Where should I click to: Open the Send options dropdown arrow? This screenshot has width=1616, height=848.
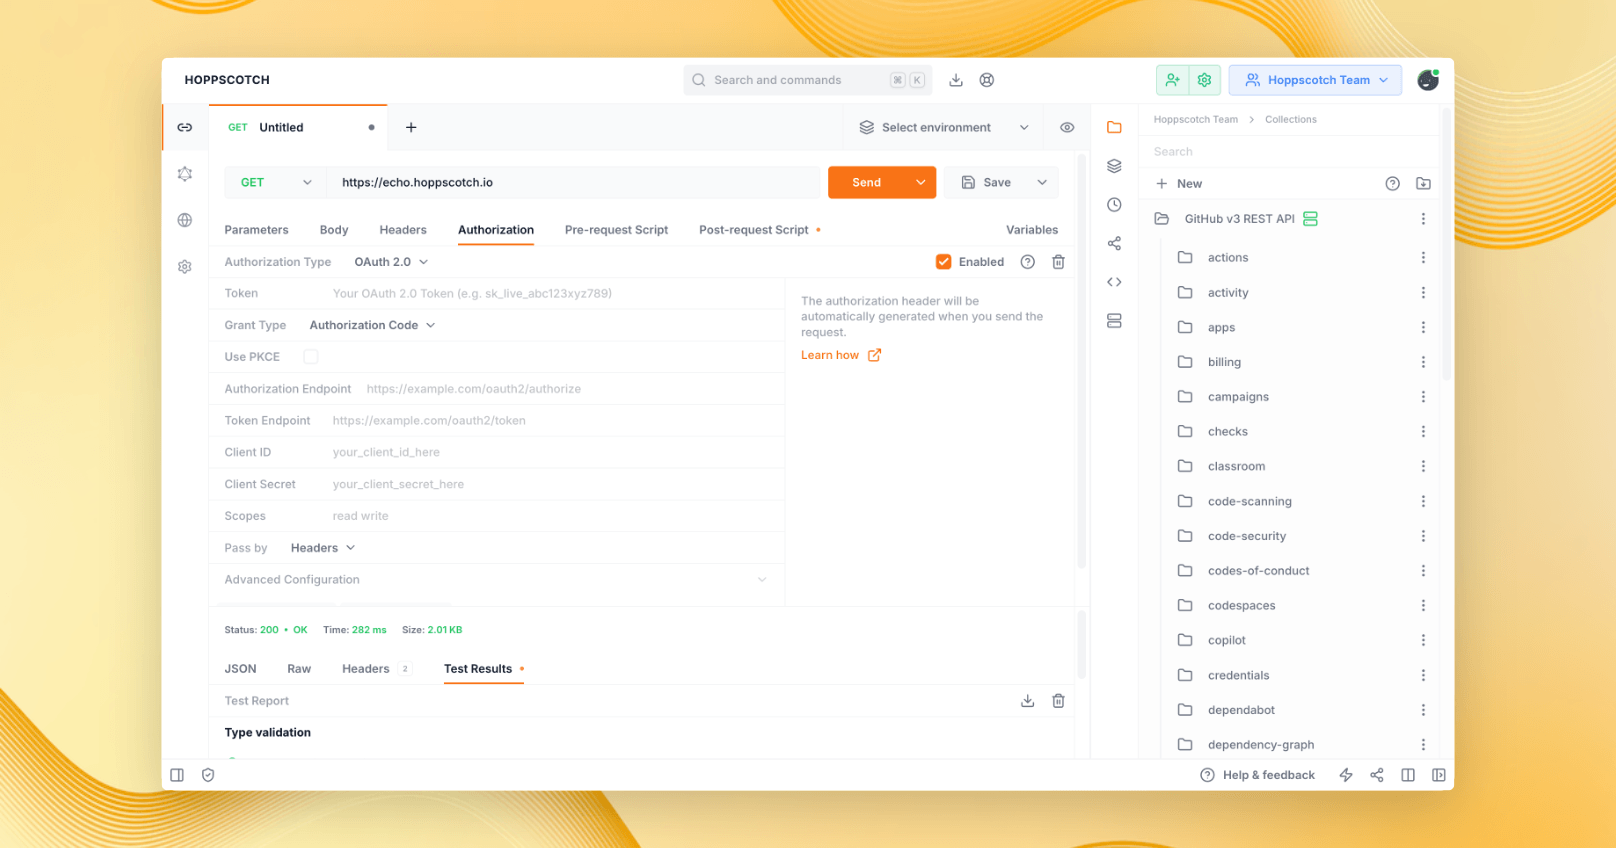pyautogui.click(x=920, y=182)
